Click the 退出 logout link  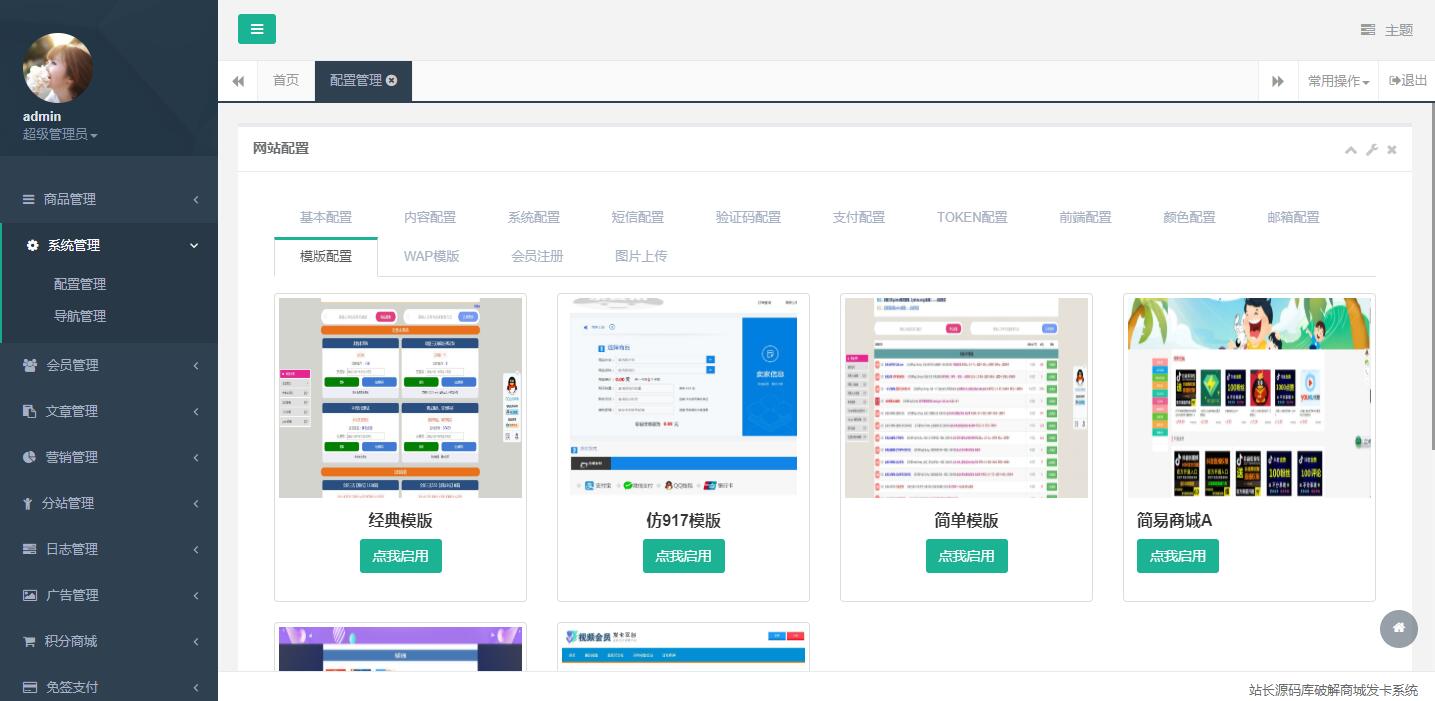[x=1408, y=81]
